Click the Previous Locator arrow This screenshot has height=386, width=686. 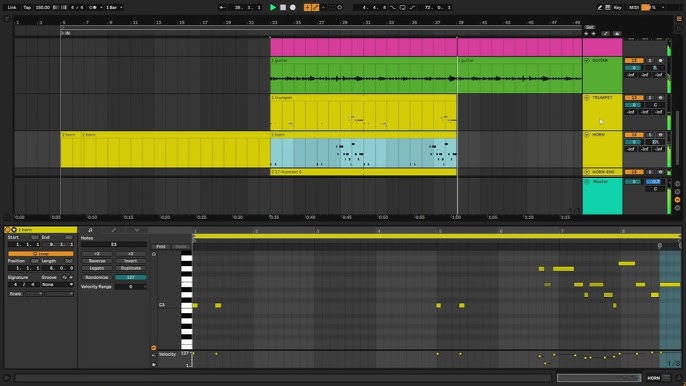586,34
